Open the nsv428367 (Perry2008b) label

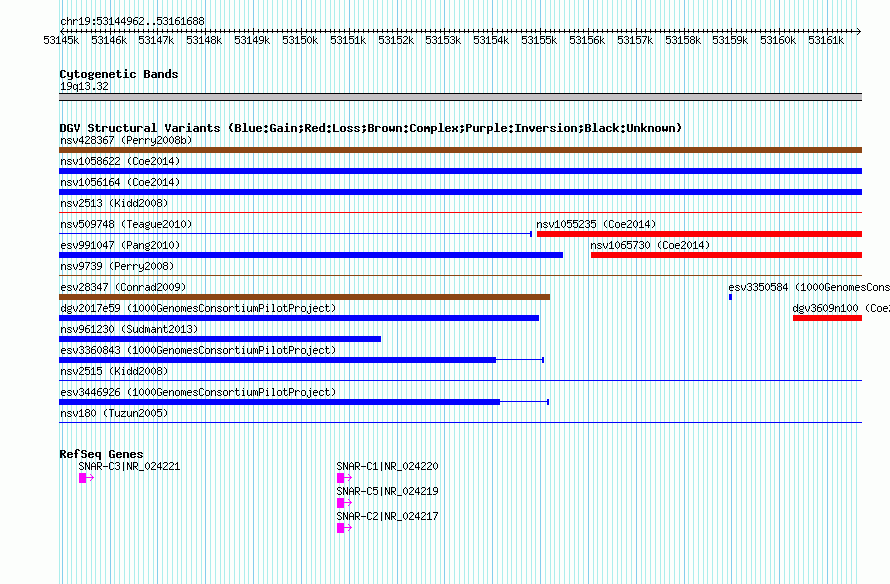126,140
